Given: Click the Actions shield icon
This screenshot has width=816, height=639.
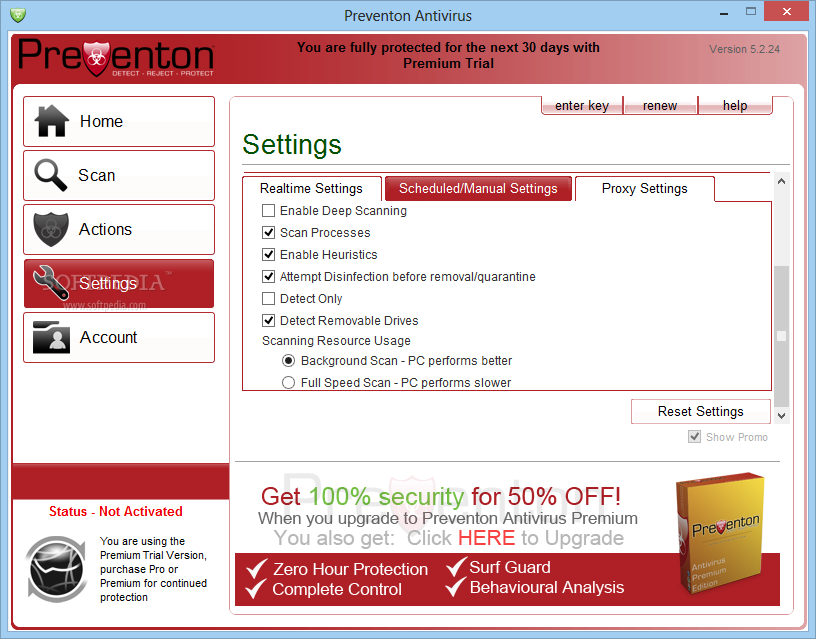Looking at the screenshot, I should (x=51, y=229).
